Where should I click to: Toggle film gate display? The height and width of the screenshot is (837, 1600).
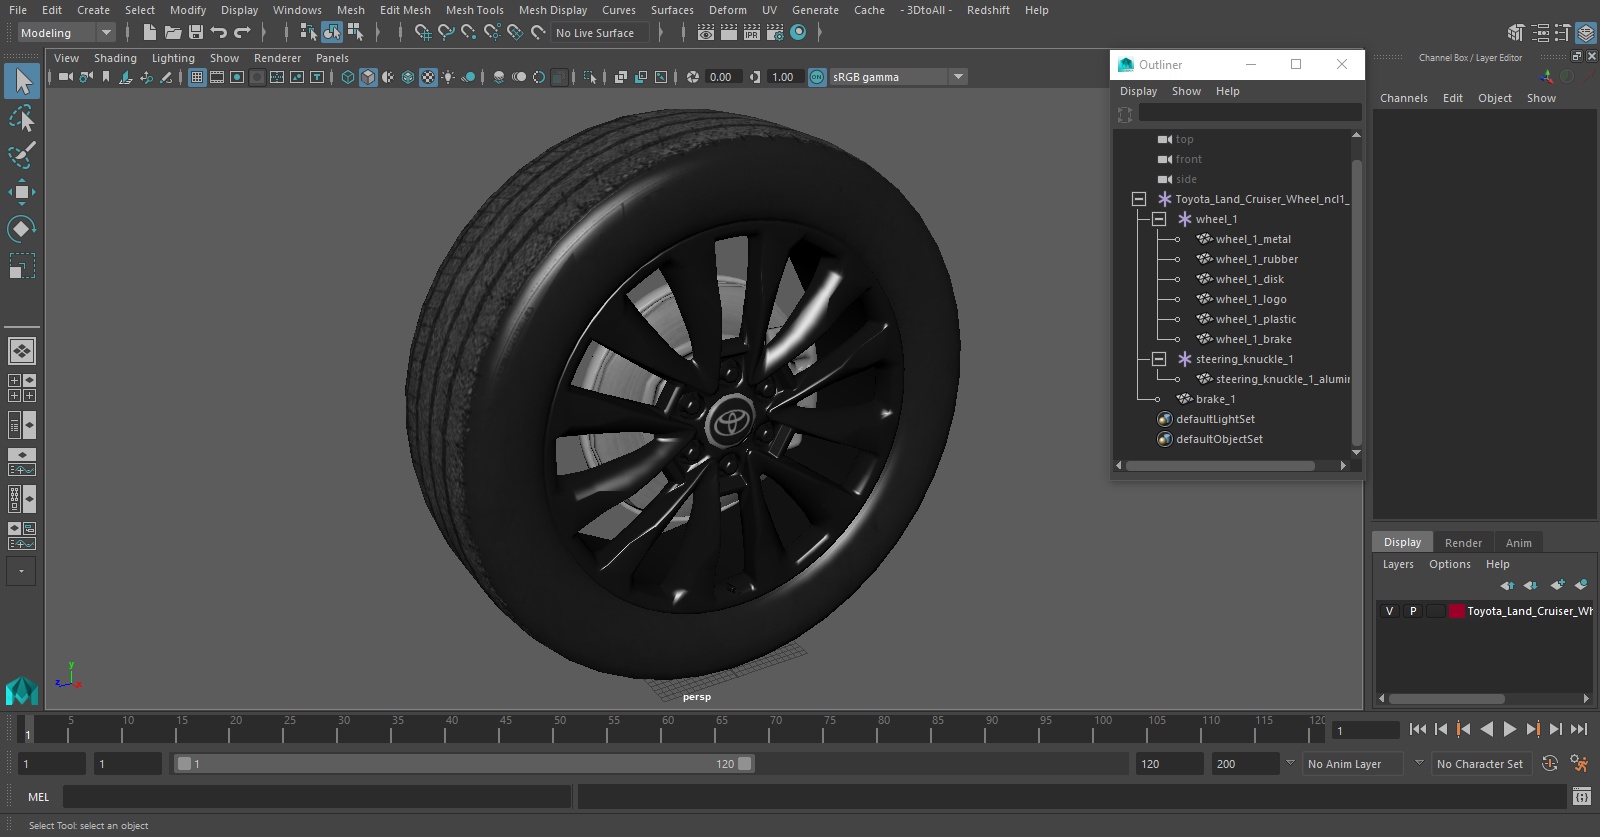coord(217,77)
